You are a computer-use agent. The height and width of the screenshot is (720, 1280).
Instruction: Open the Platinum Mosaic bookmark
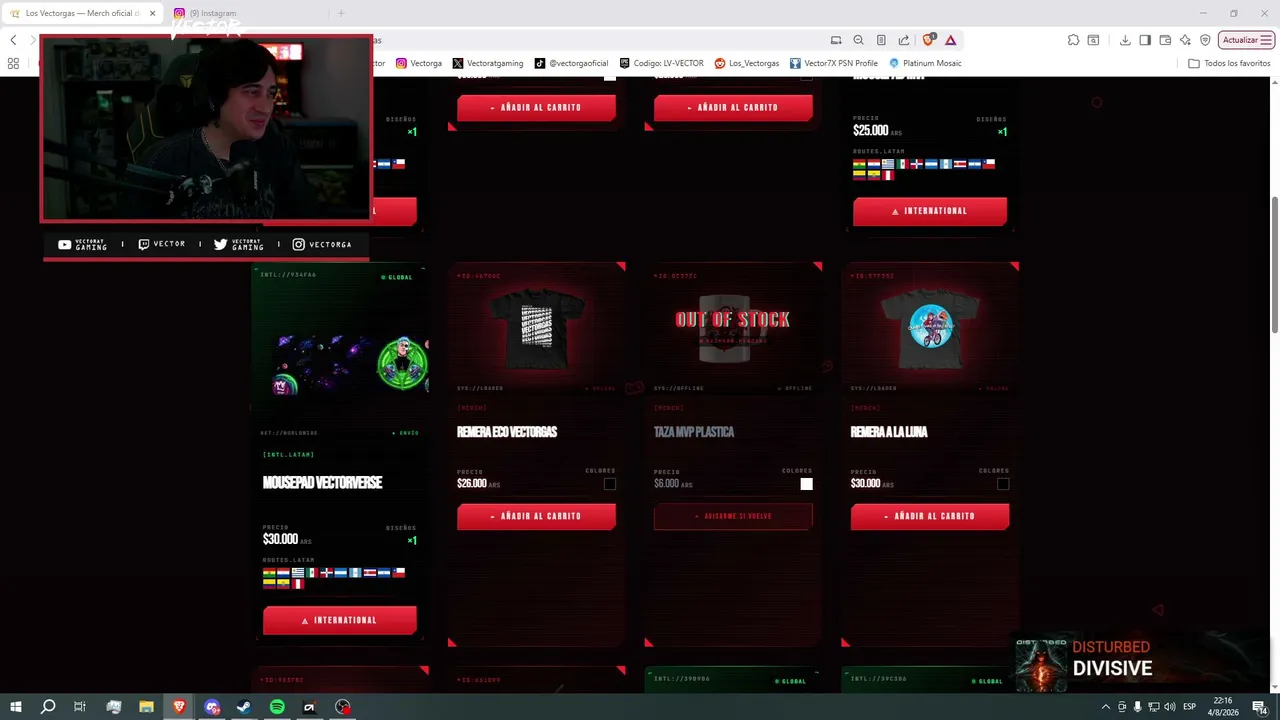click(x=925, y=63)
